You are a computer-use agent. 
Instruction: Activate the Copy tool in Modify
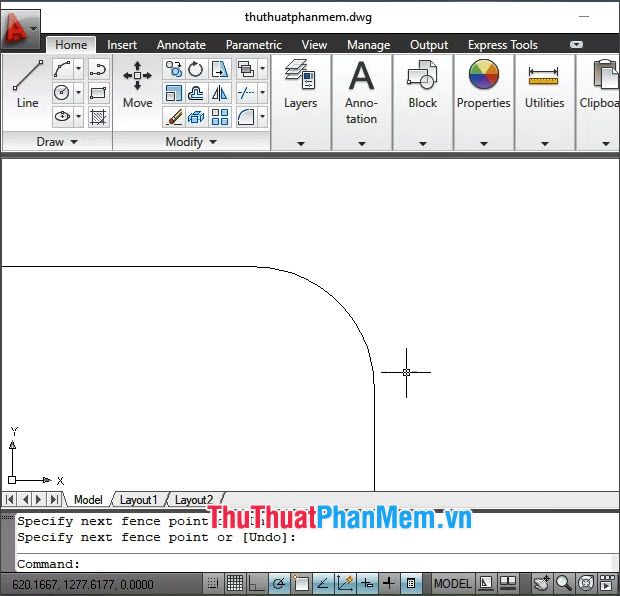[x=174, y=69]
